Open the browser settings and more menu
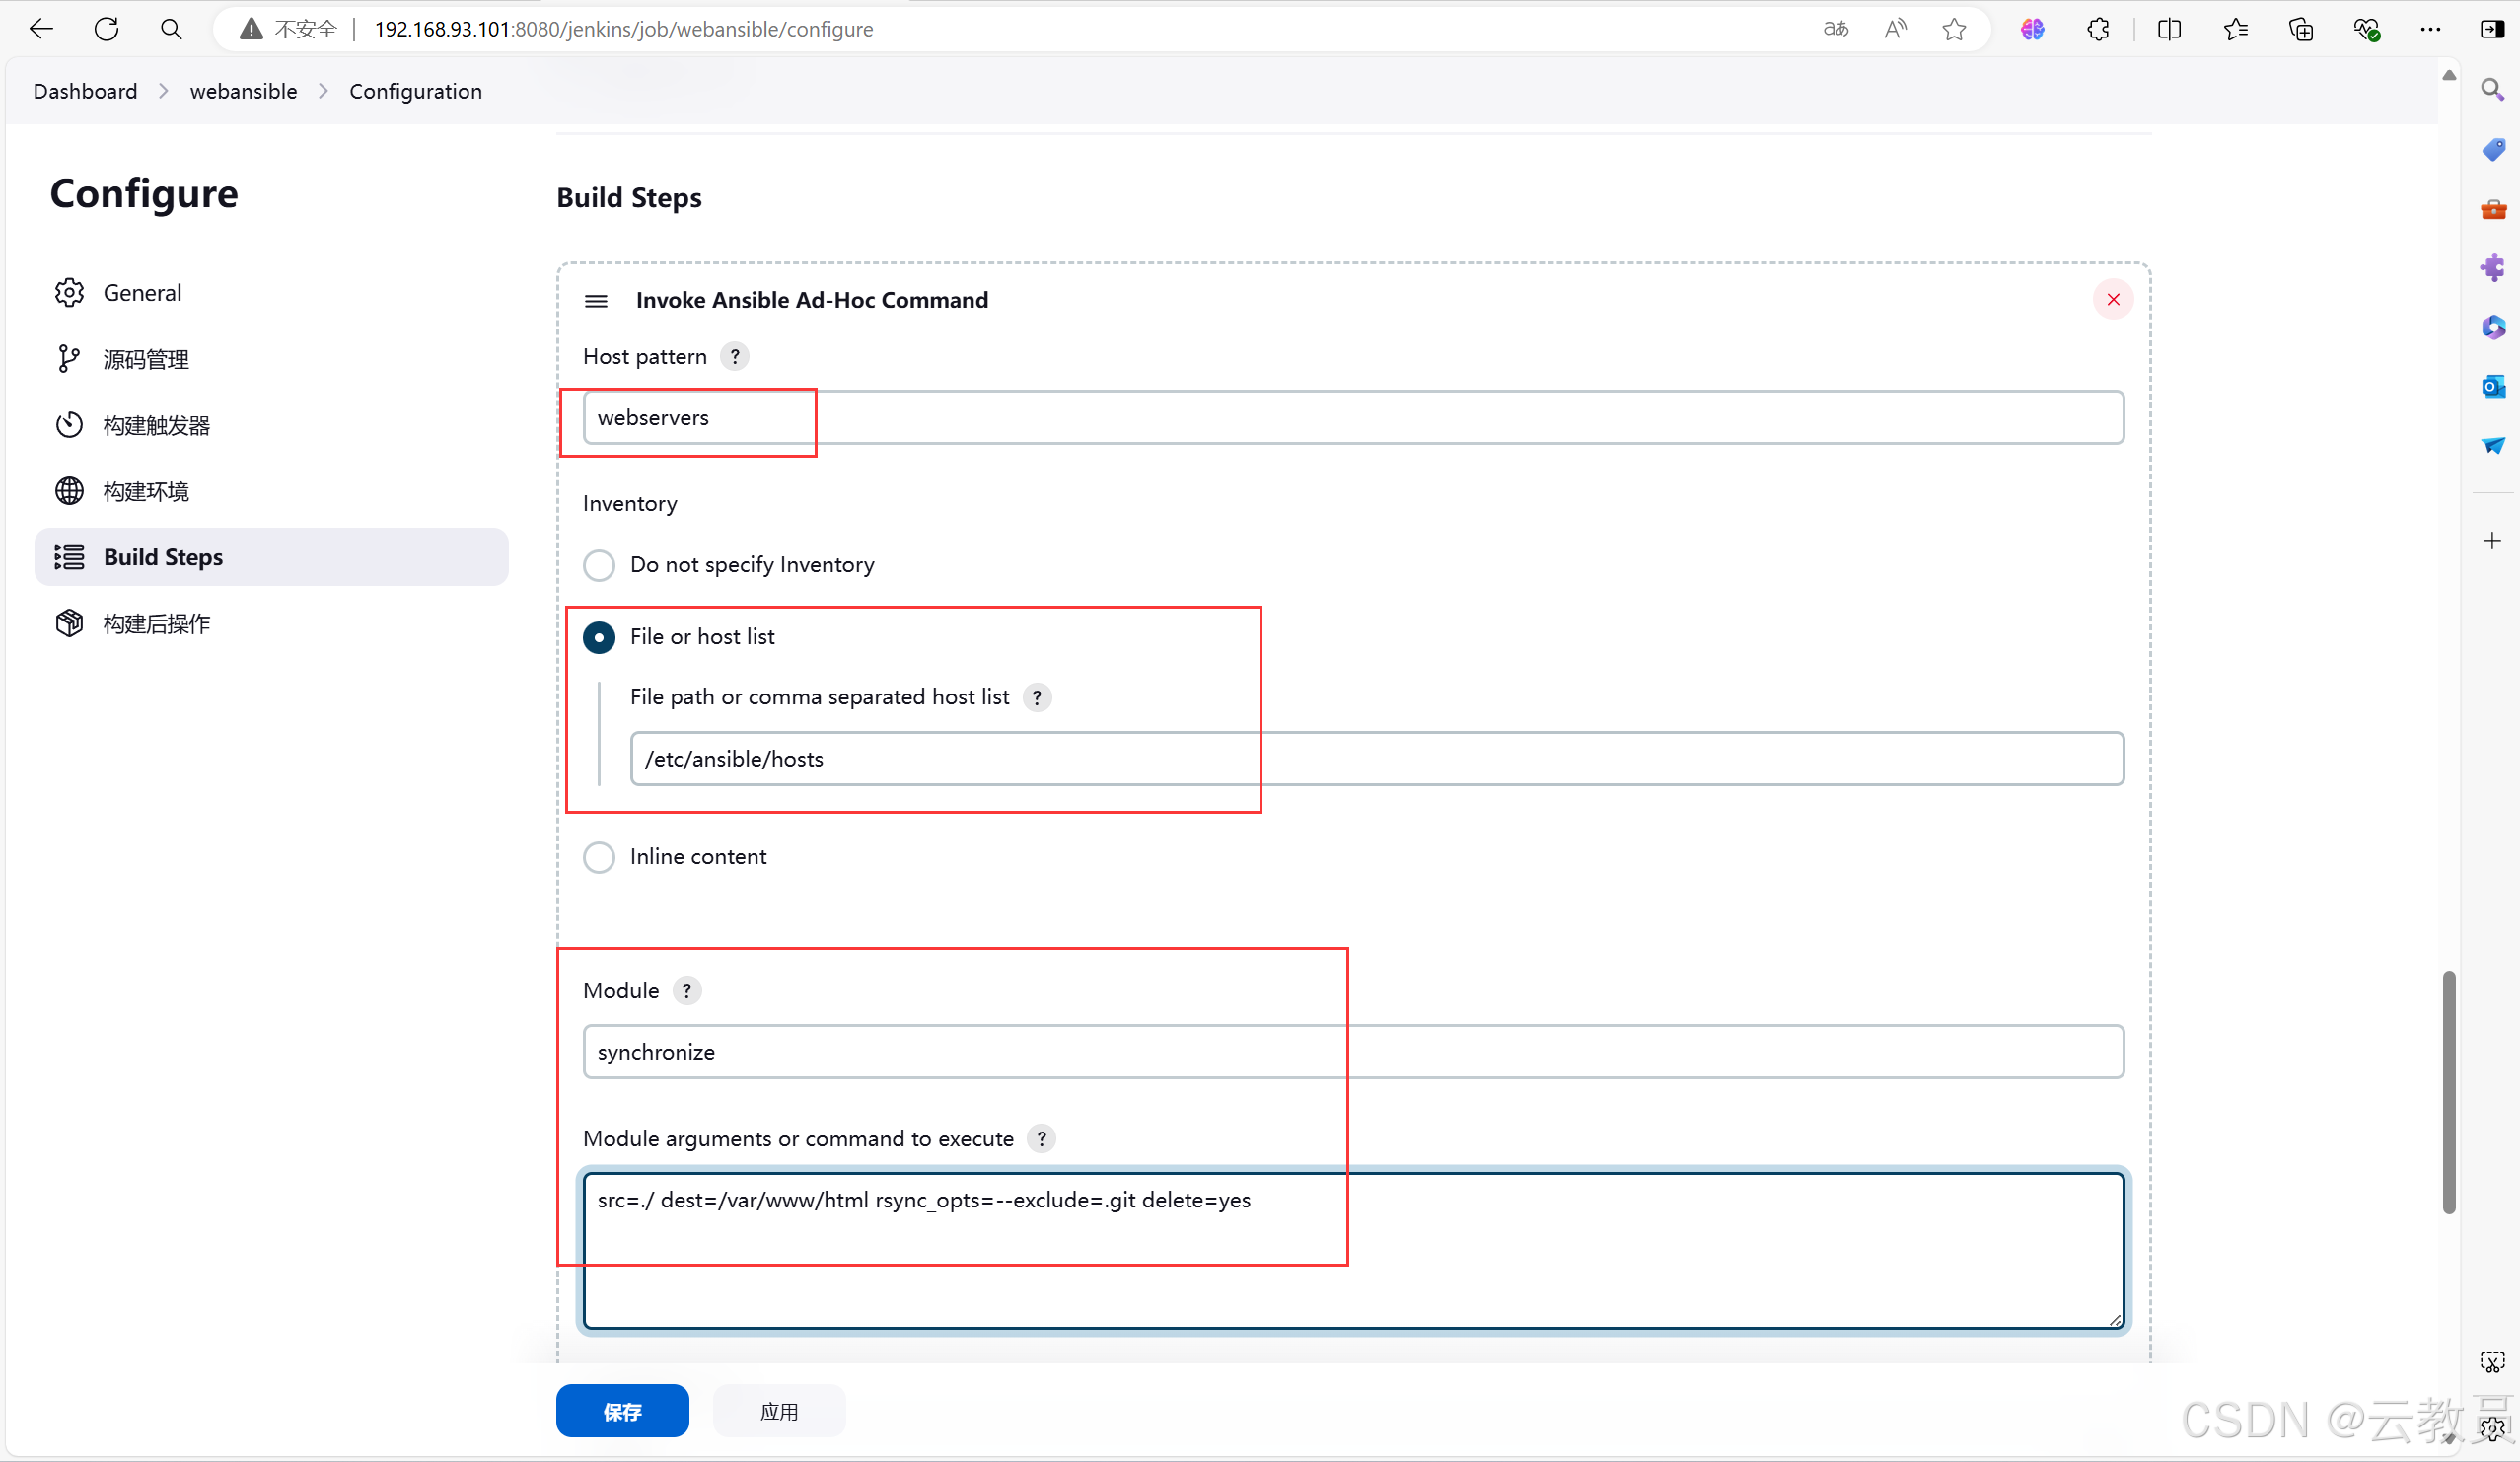Image resolution: width=2520 pixels, height=1462 pixels. click(2430, 29)
